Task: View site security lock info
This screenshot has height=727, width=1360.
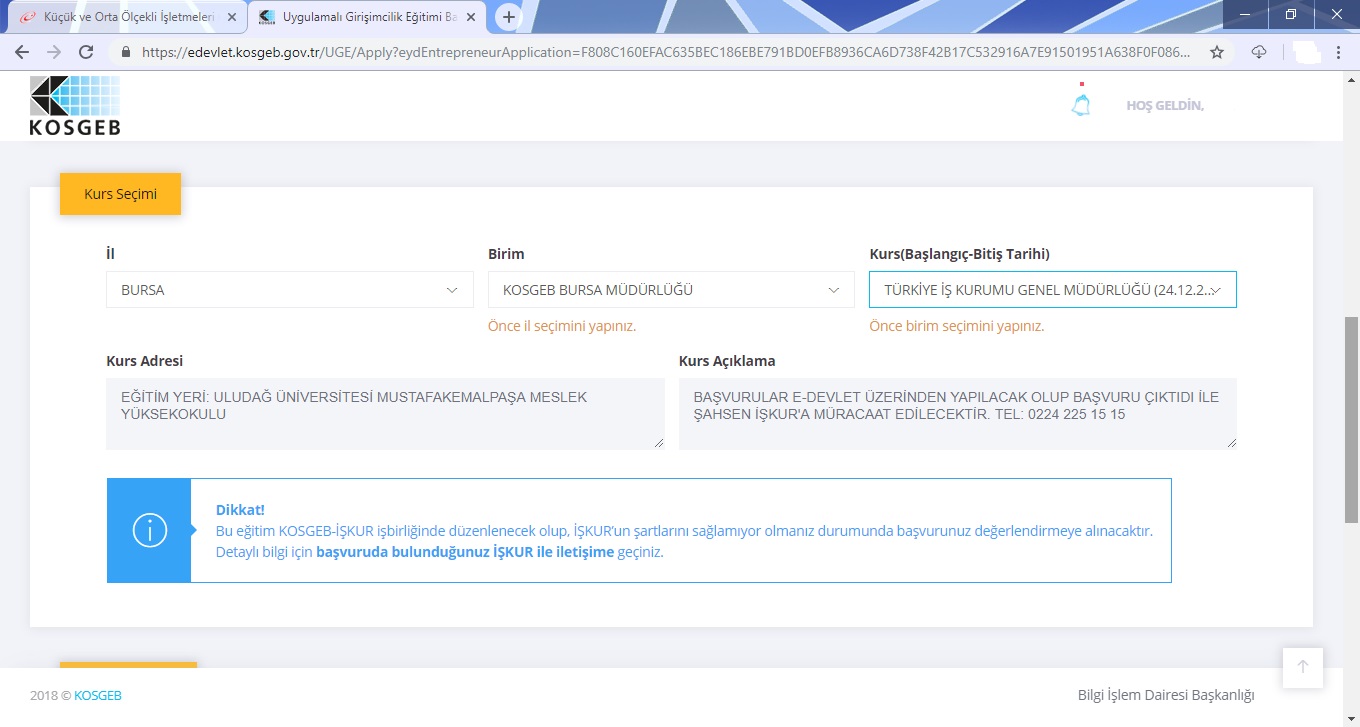Action: [126, 52]
